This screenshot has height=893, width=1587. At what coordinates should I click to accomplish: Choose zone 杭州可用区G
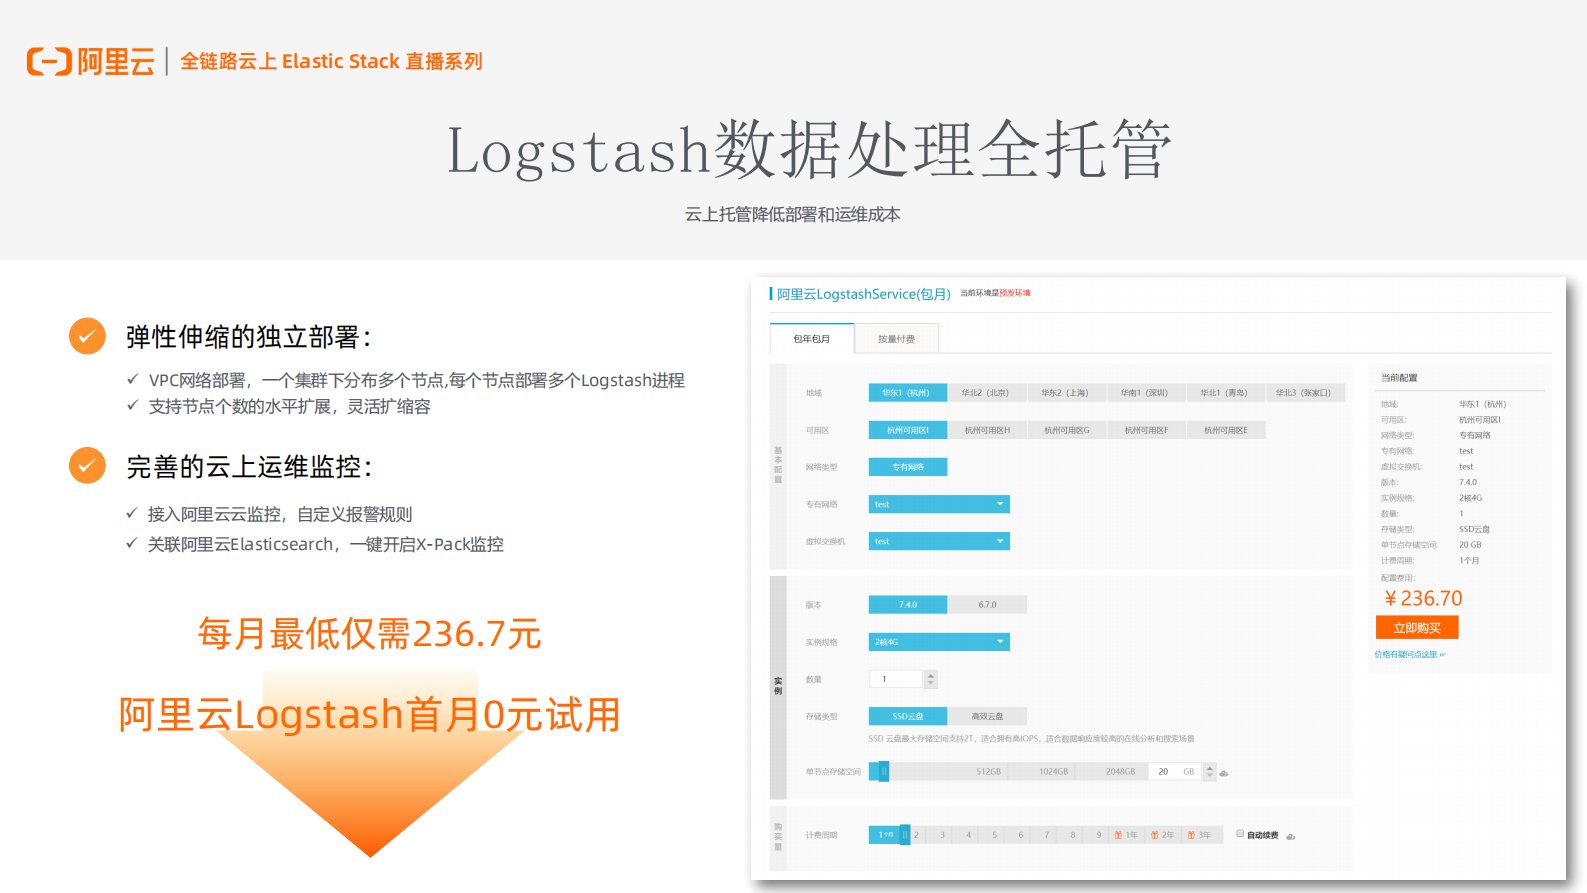(x=1065, y=430)
